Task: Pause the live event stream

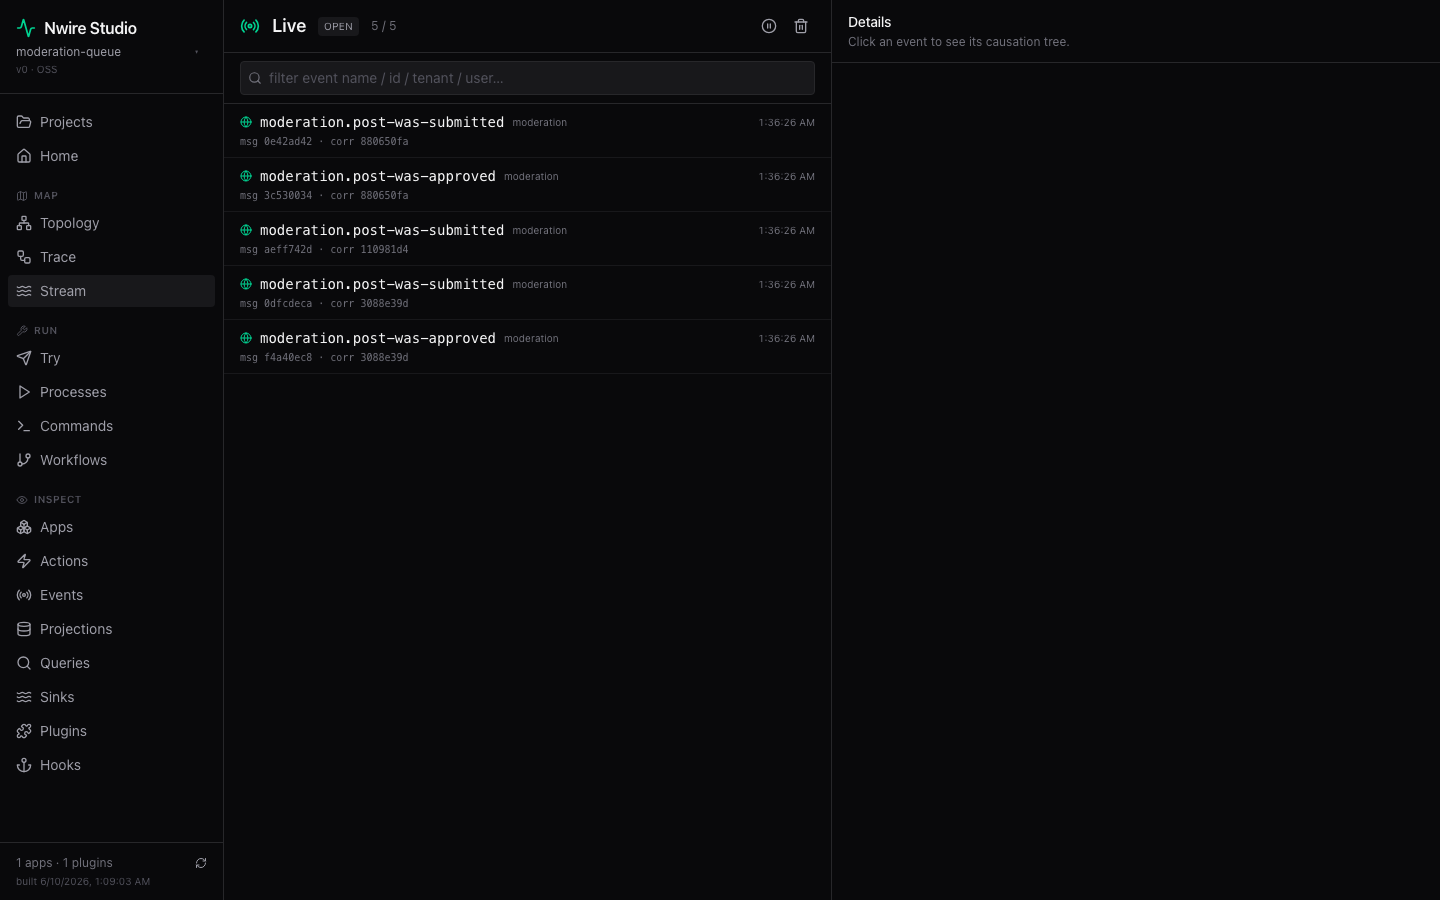Action: click(x=769, y=26)
